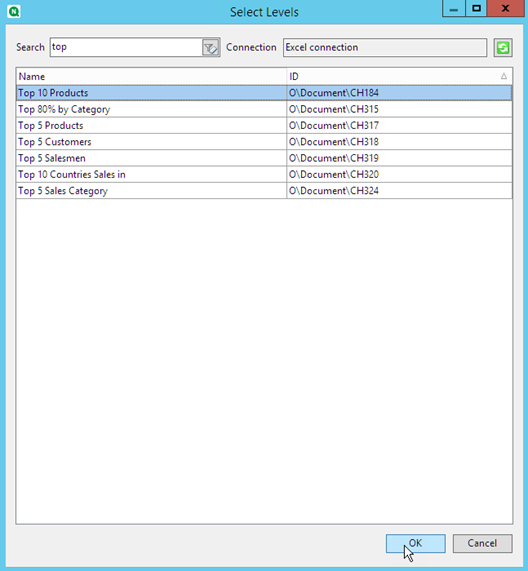Click the clear search filter icon
The height and width of the screenshot is (571, 528).
pyautogui.click(x=210, y=48)
